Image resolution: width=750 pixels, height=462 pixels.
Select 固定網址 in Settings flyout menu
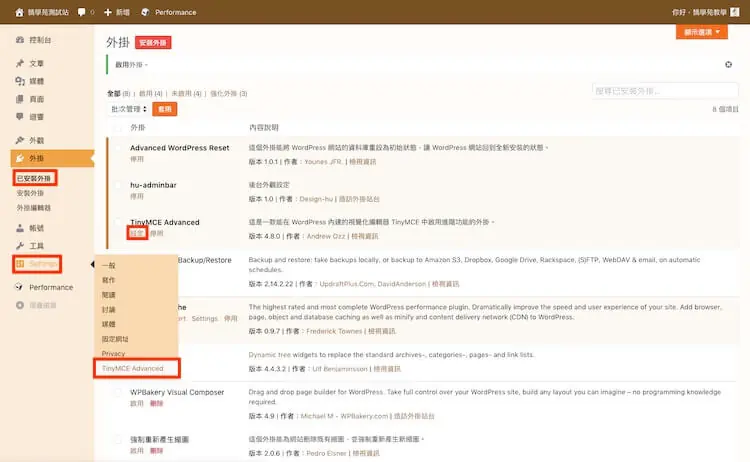pos(115,339)
